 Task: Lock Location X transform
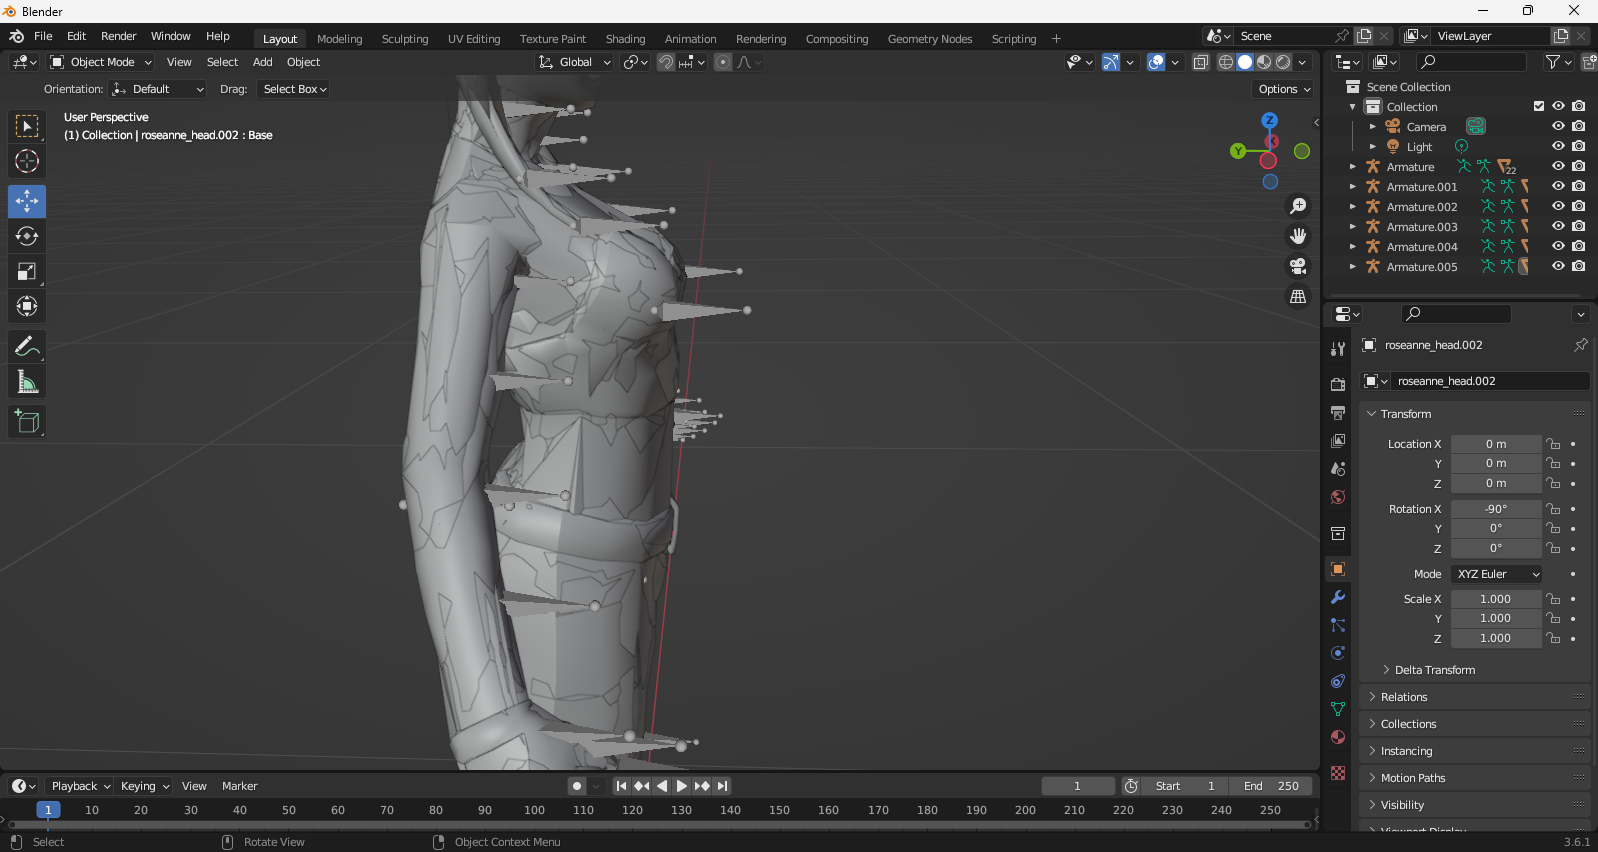pyautogui.click(x=1553, y=444)
